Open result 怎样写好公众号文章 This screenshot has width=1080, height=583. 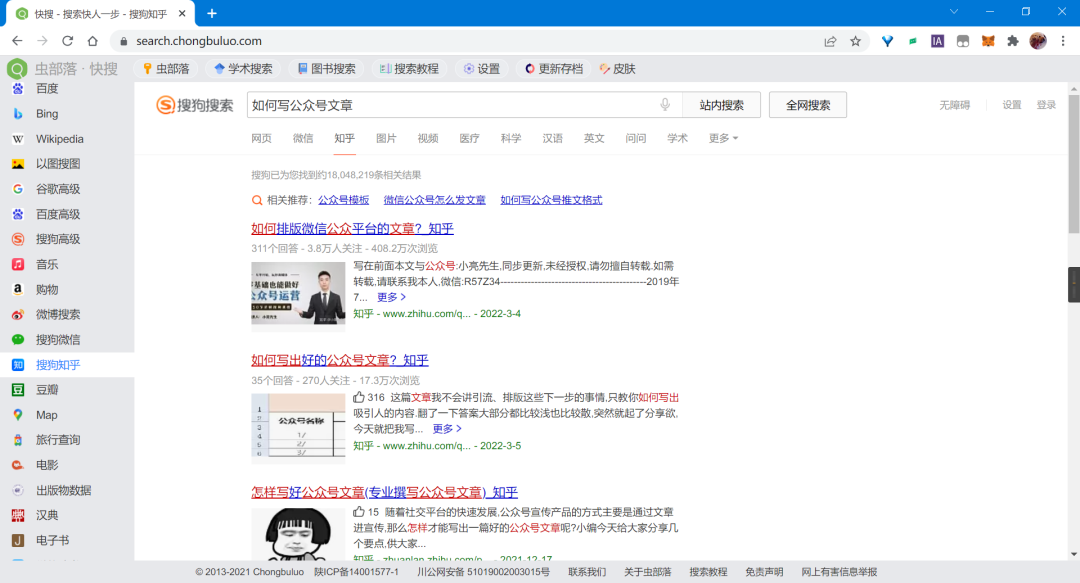384,492
